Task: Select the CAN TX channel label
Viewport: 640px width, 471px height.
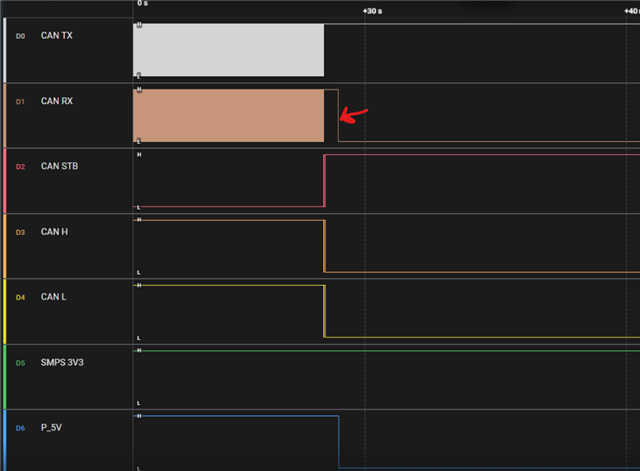Action: pos(56,36)
